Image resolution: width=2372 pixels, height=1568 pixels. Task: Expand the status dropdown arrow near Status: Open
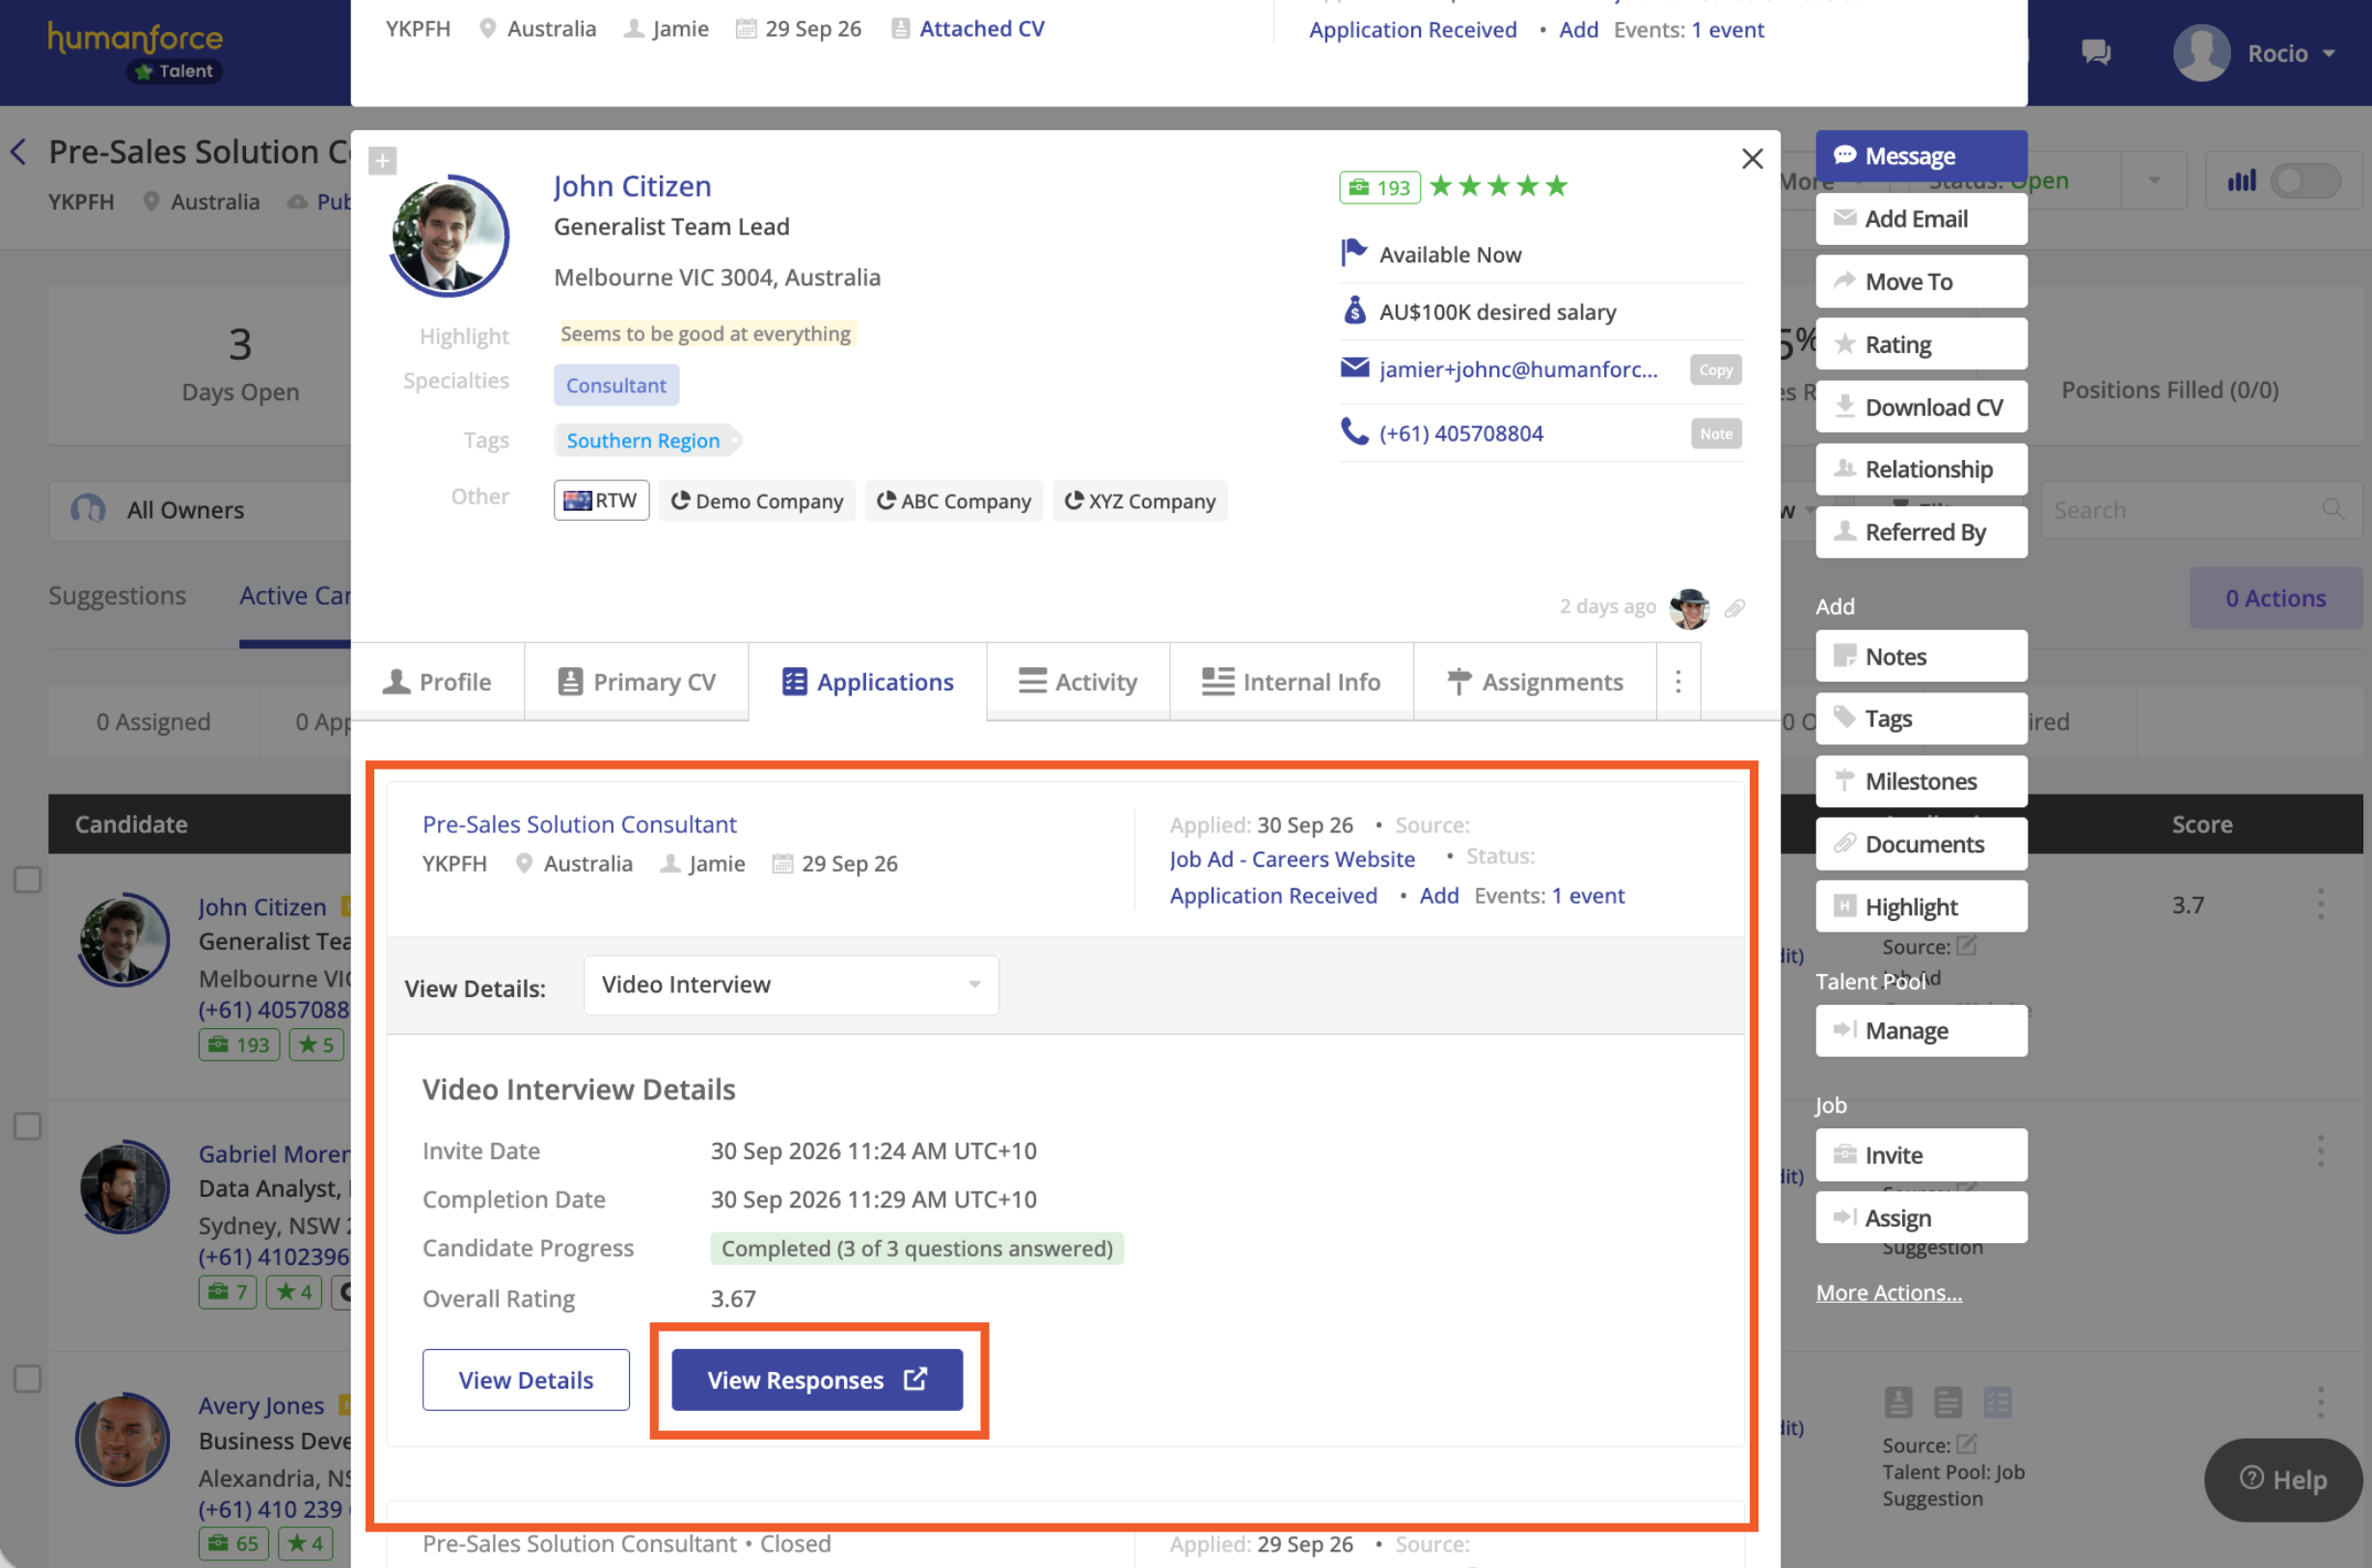2153,181
